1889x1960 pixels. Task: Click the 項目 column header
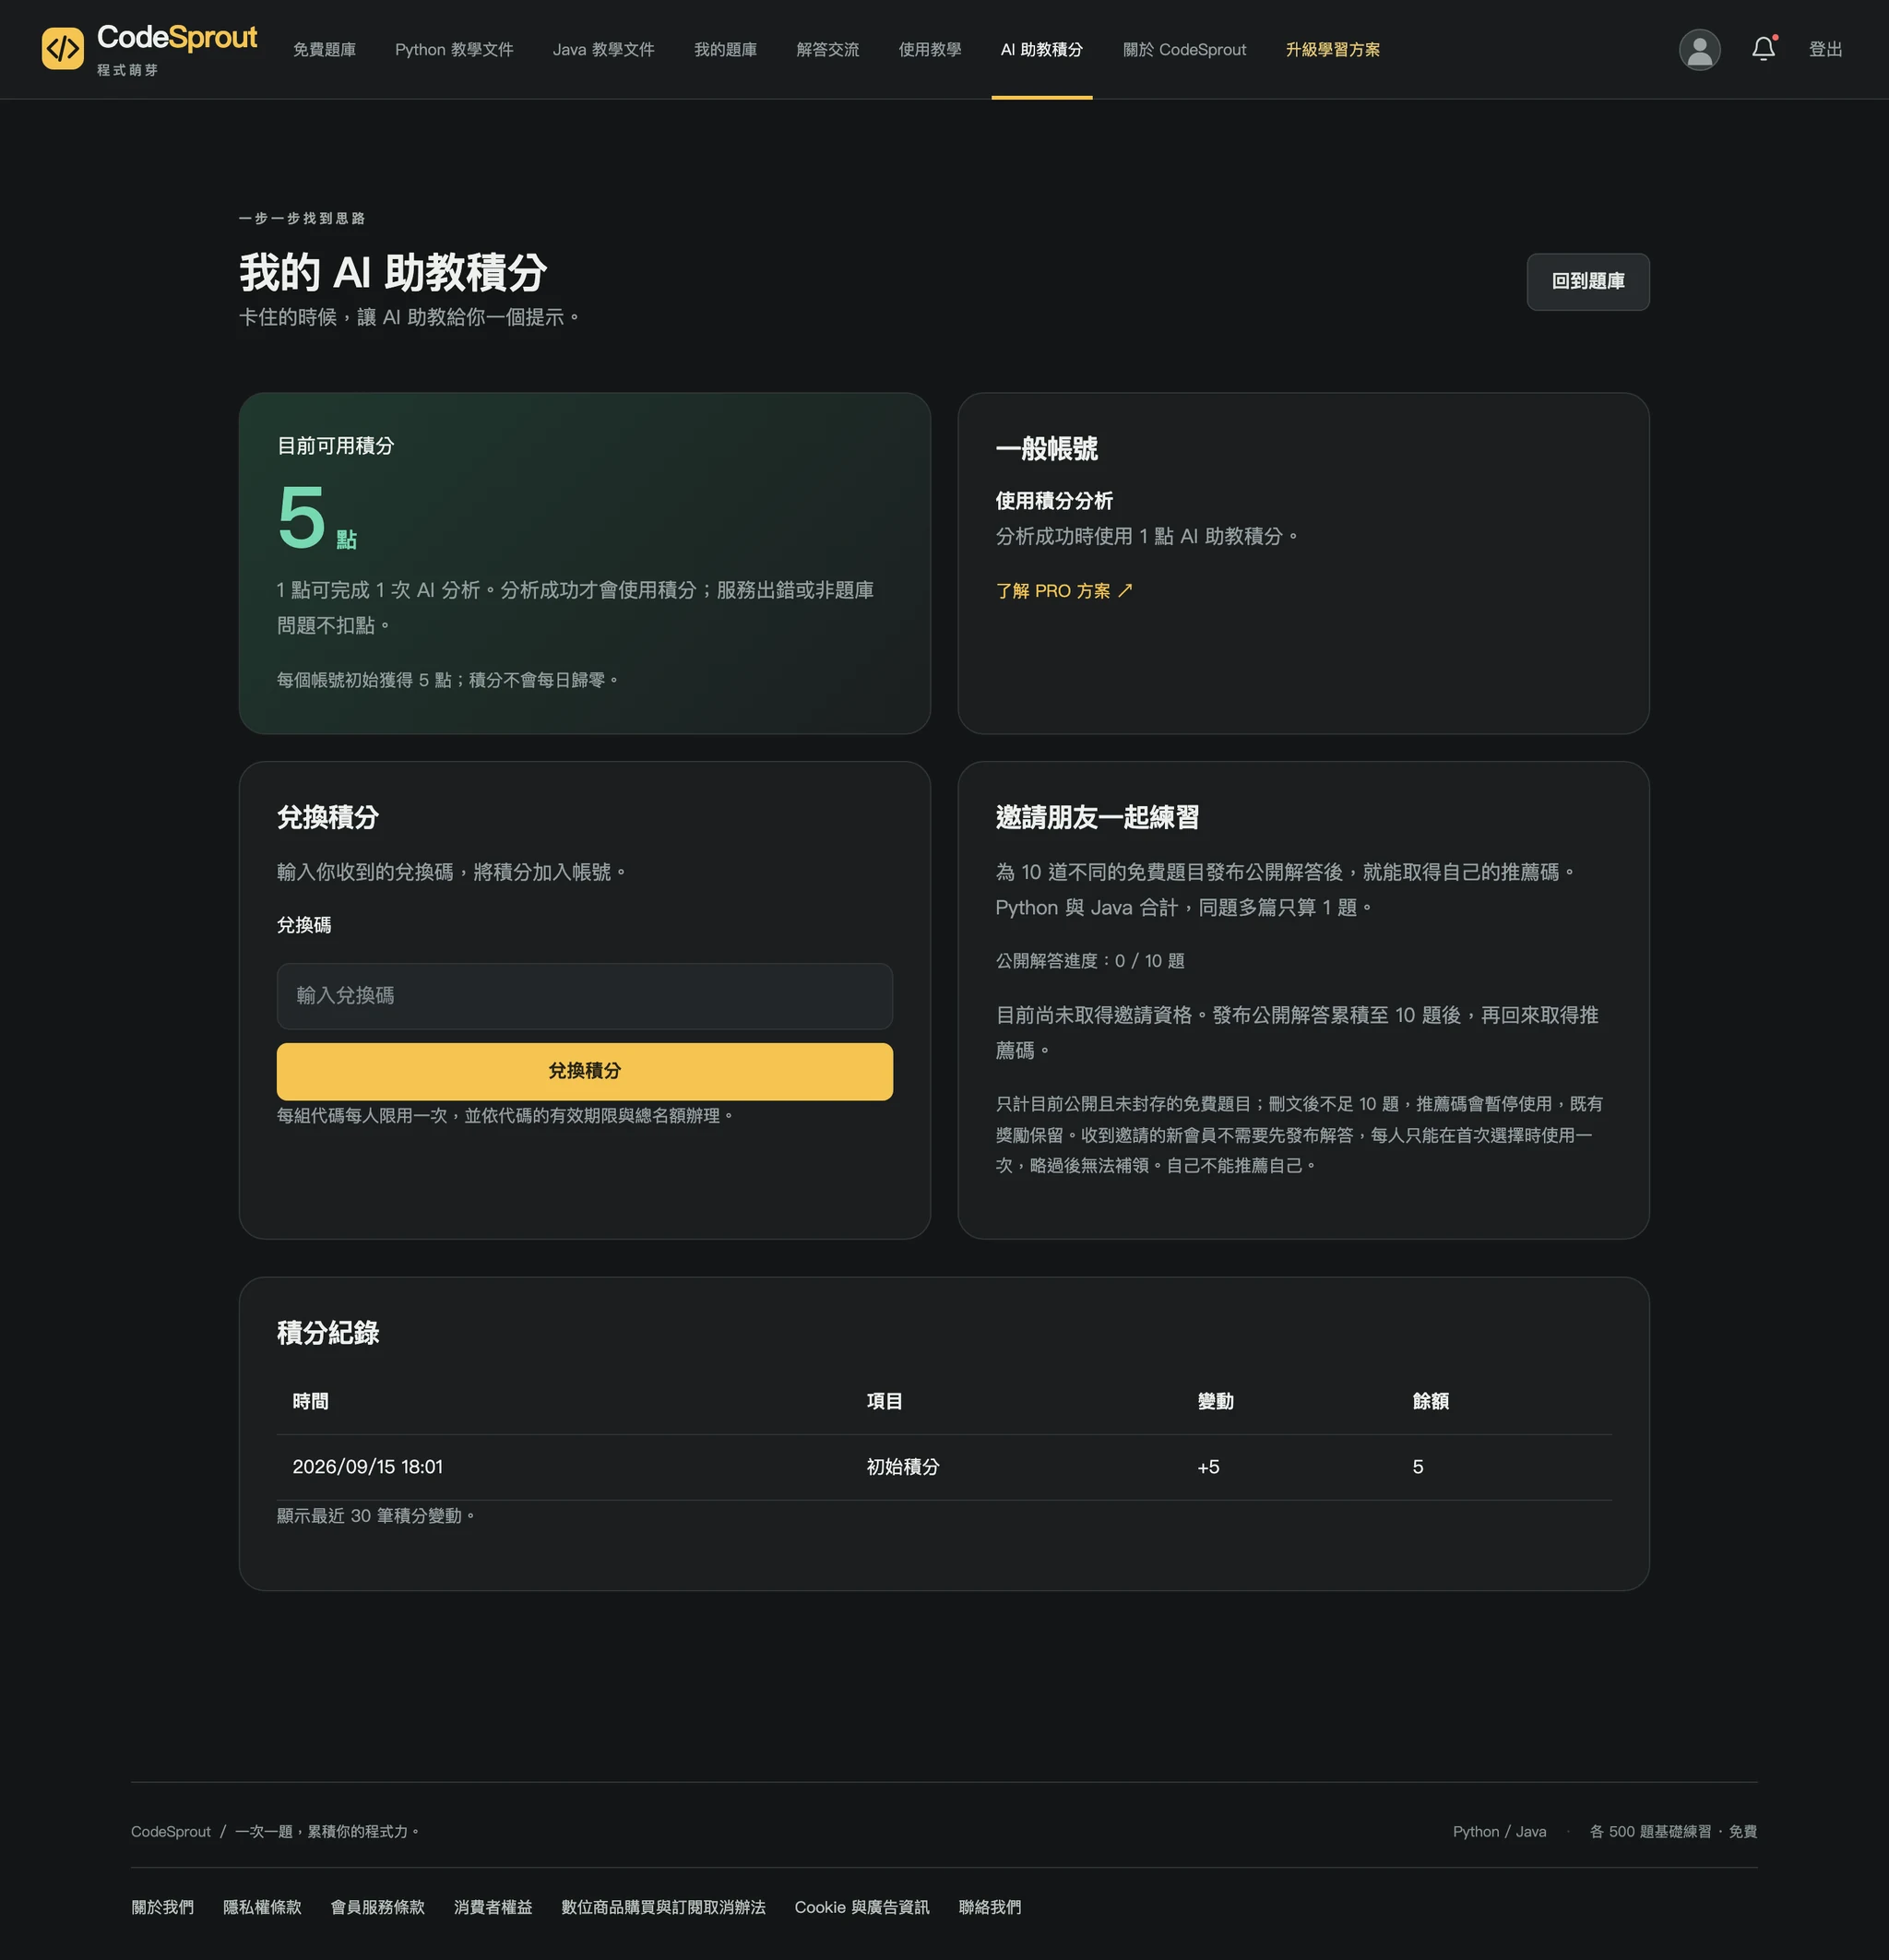click(884, 1402)
